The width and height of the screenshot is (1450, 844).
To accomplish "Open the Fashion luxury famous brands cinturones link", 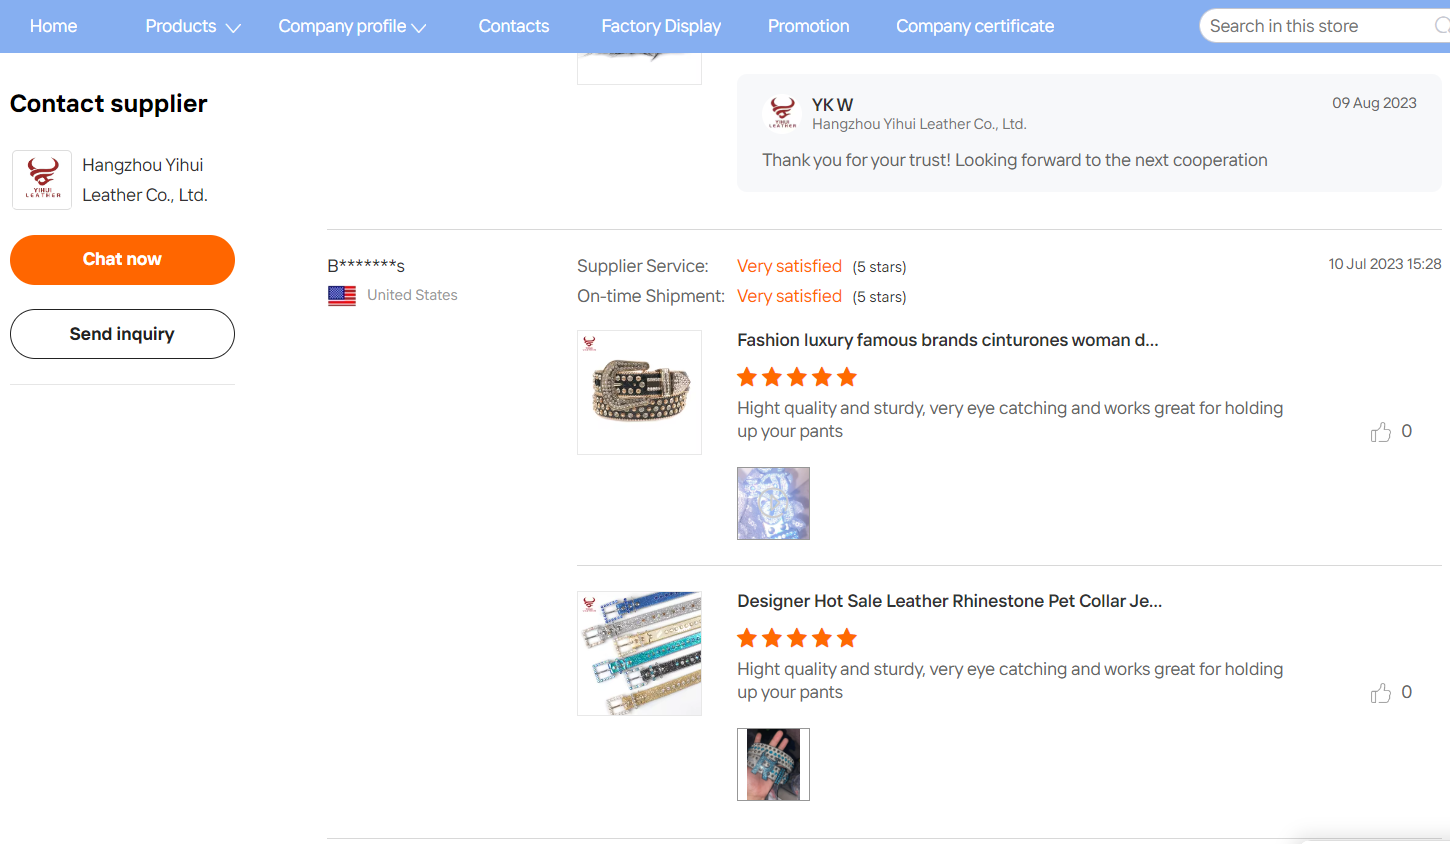I will (x=948, y=340).
